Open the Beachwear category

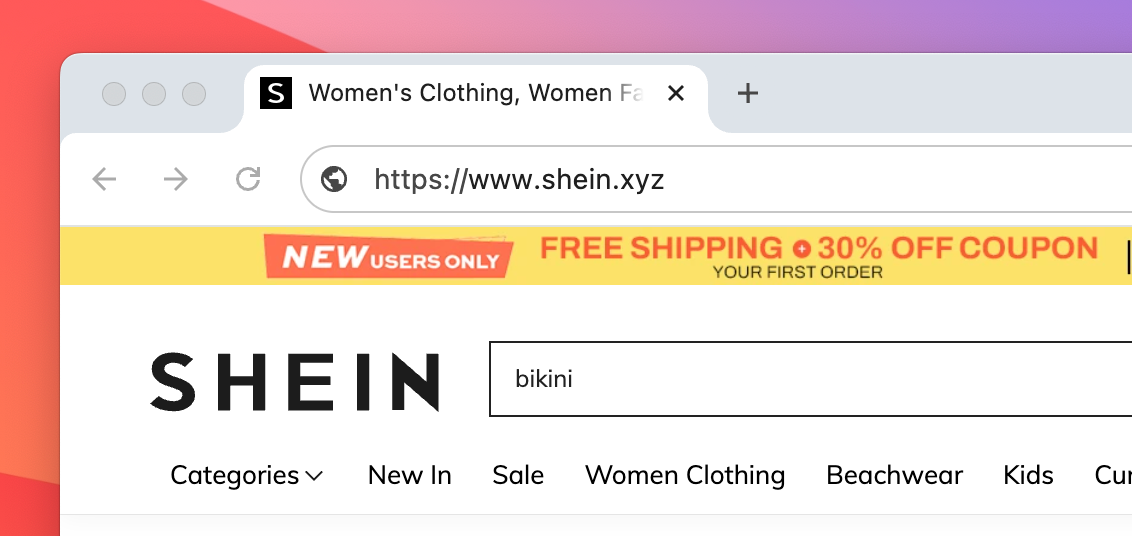click(894, 475)
